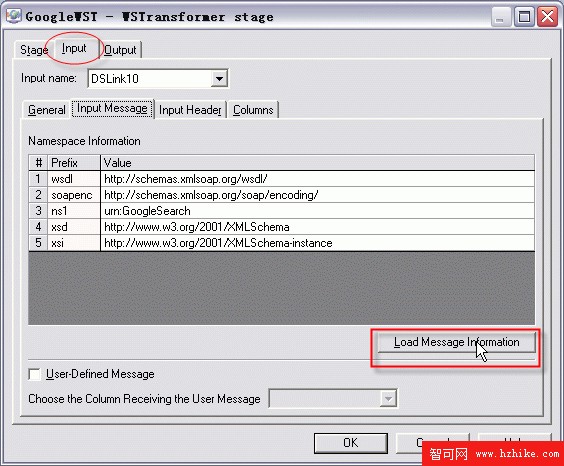Screen dimensions: 564x466
Task: Open the General sub-tab
Action: tap(47, 110)
